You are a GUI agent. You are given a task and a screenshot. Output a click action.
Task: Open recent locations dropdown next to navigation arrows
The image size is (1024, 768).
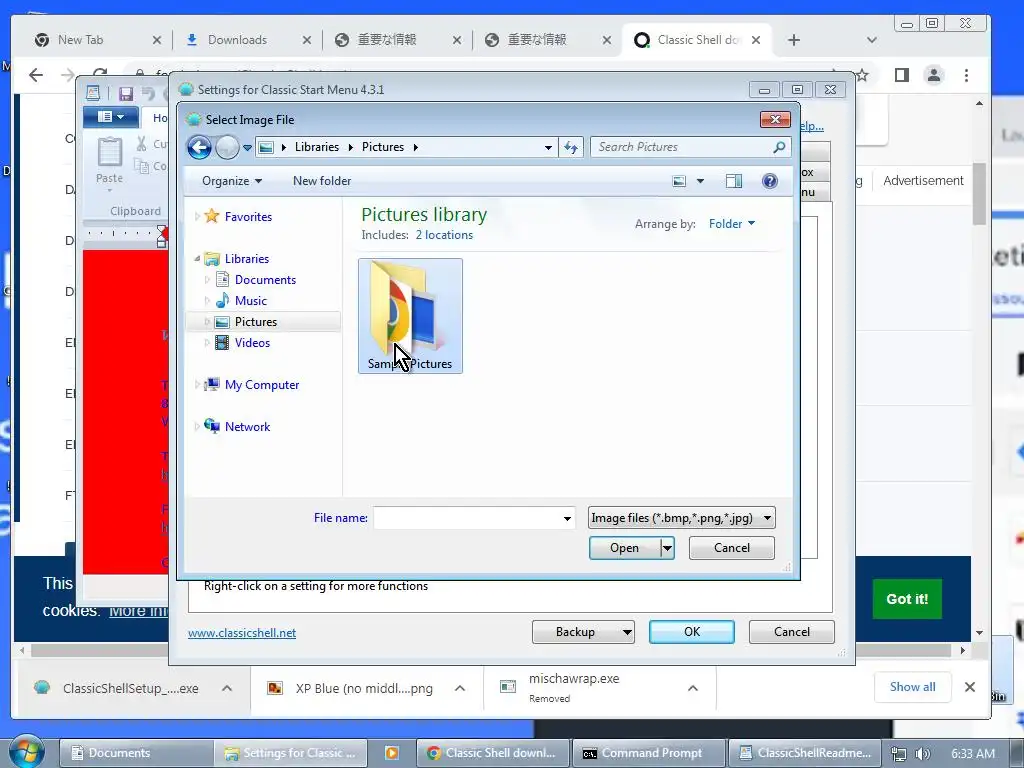pos(247,148)
